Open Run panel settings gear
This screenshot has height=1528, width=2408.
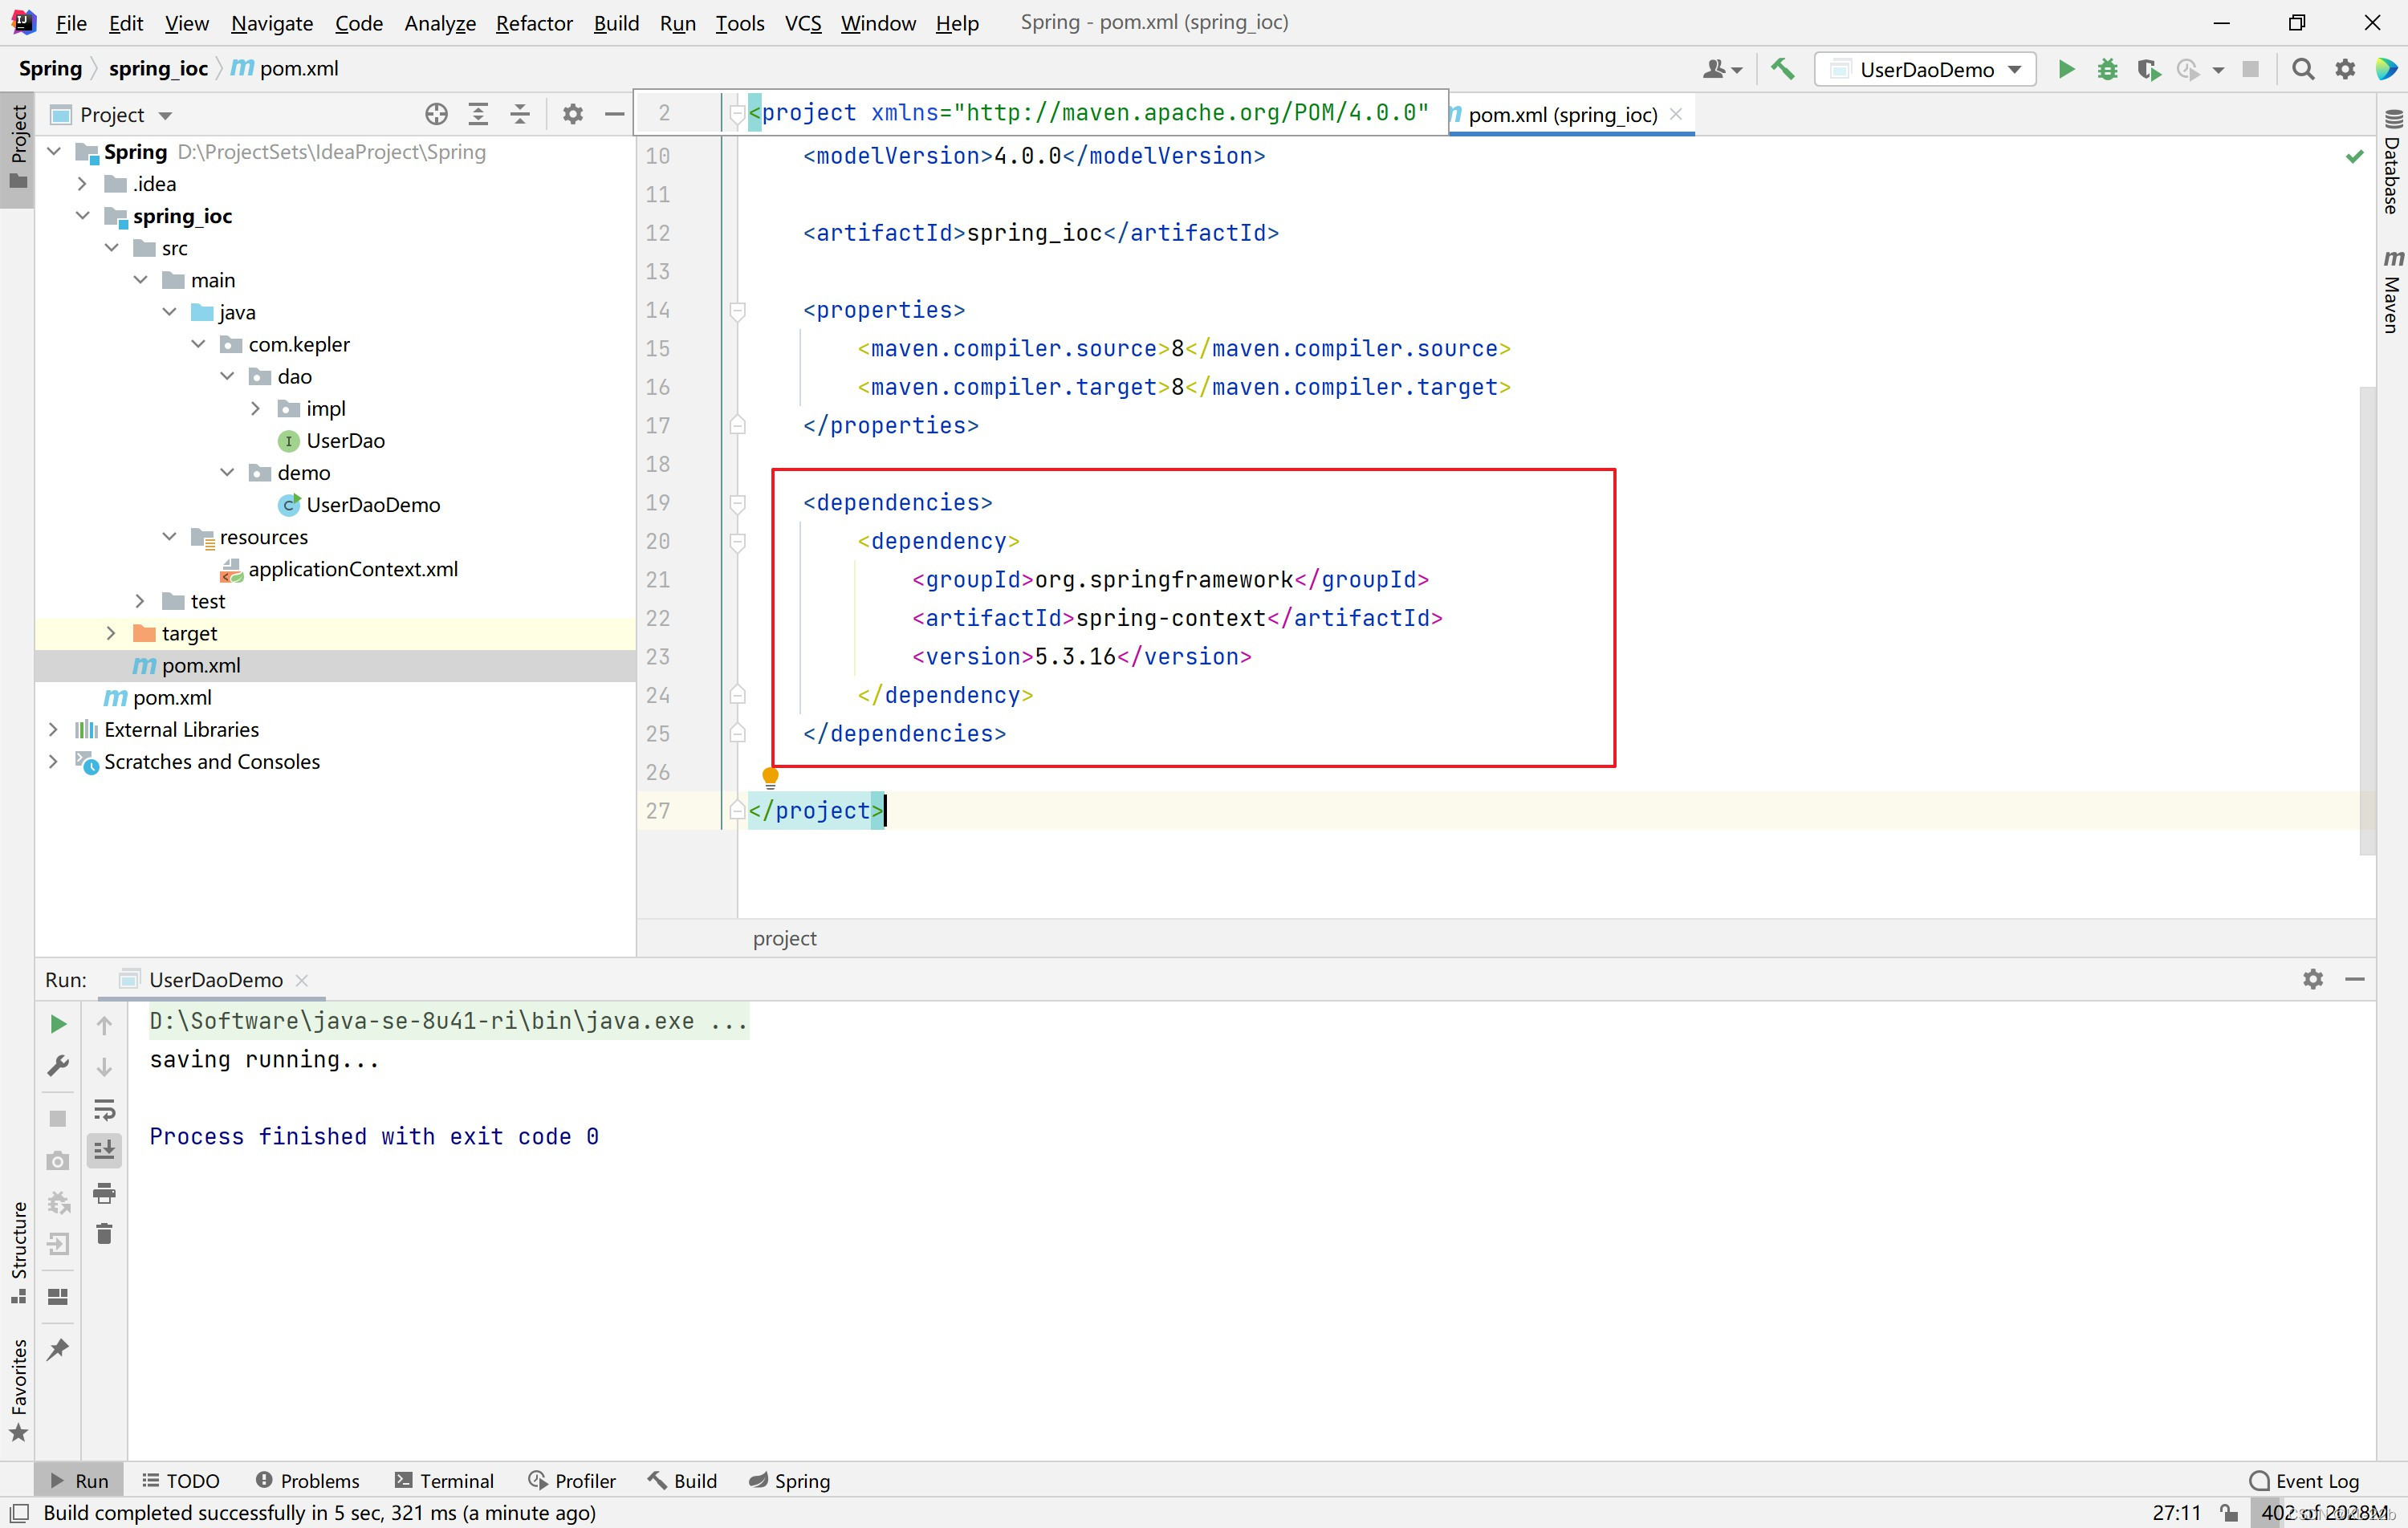[2313, 979]
